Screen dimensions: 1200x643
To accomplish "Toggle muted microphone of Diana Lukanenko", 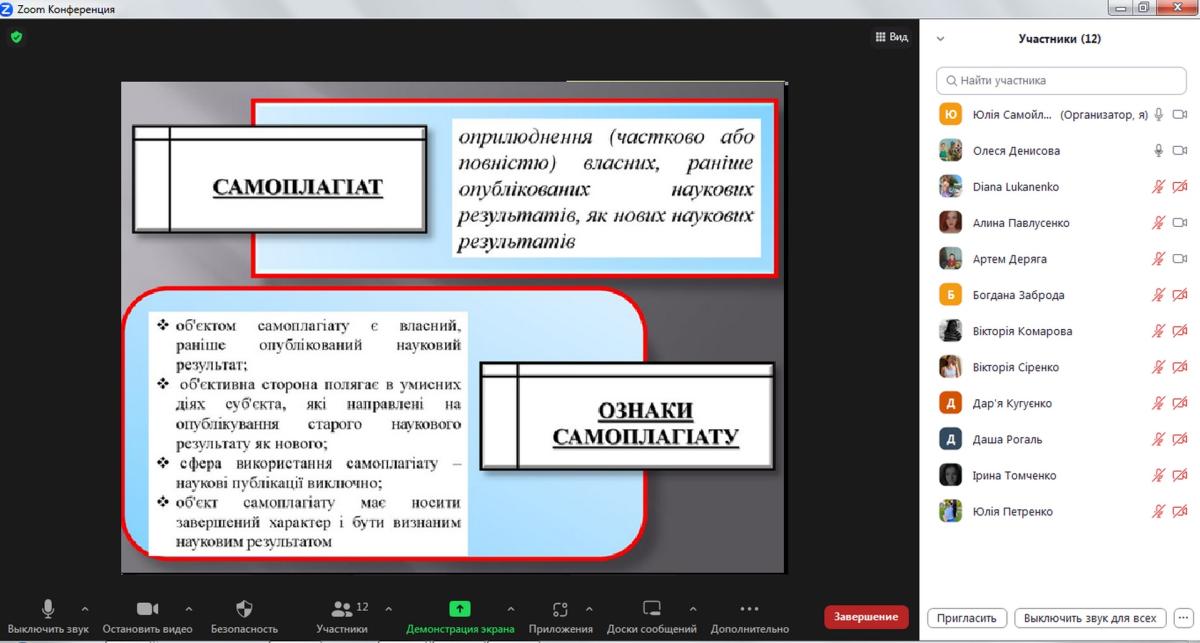I will tap(1159, 187).
